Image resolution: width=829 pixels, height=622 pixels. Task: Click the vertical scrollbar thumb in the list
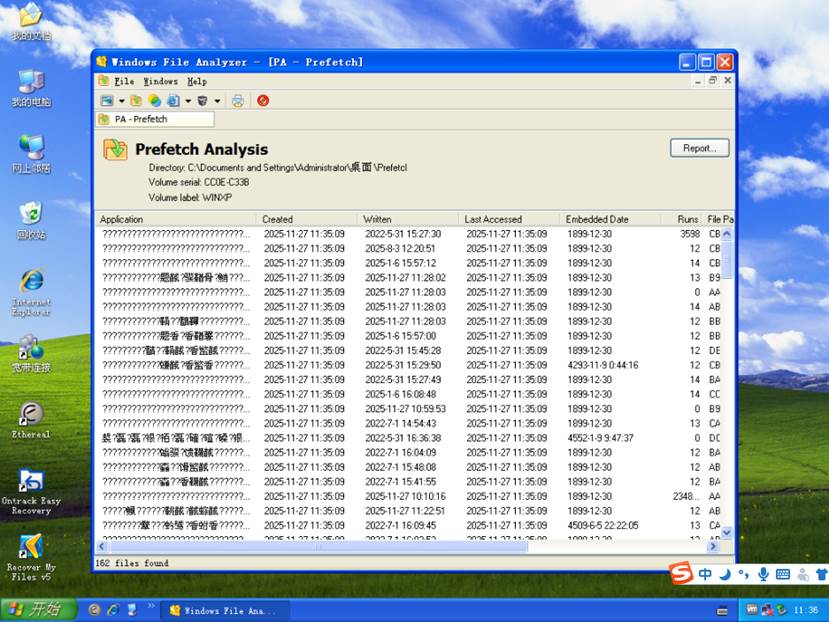point(727,259)
